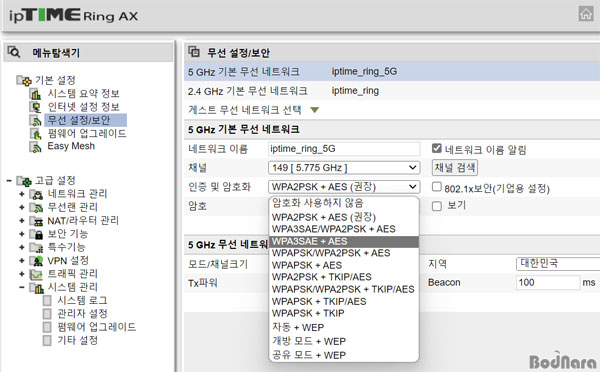Choose 개방 모드 + WEP option

tap(344, 341)
